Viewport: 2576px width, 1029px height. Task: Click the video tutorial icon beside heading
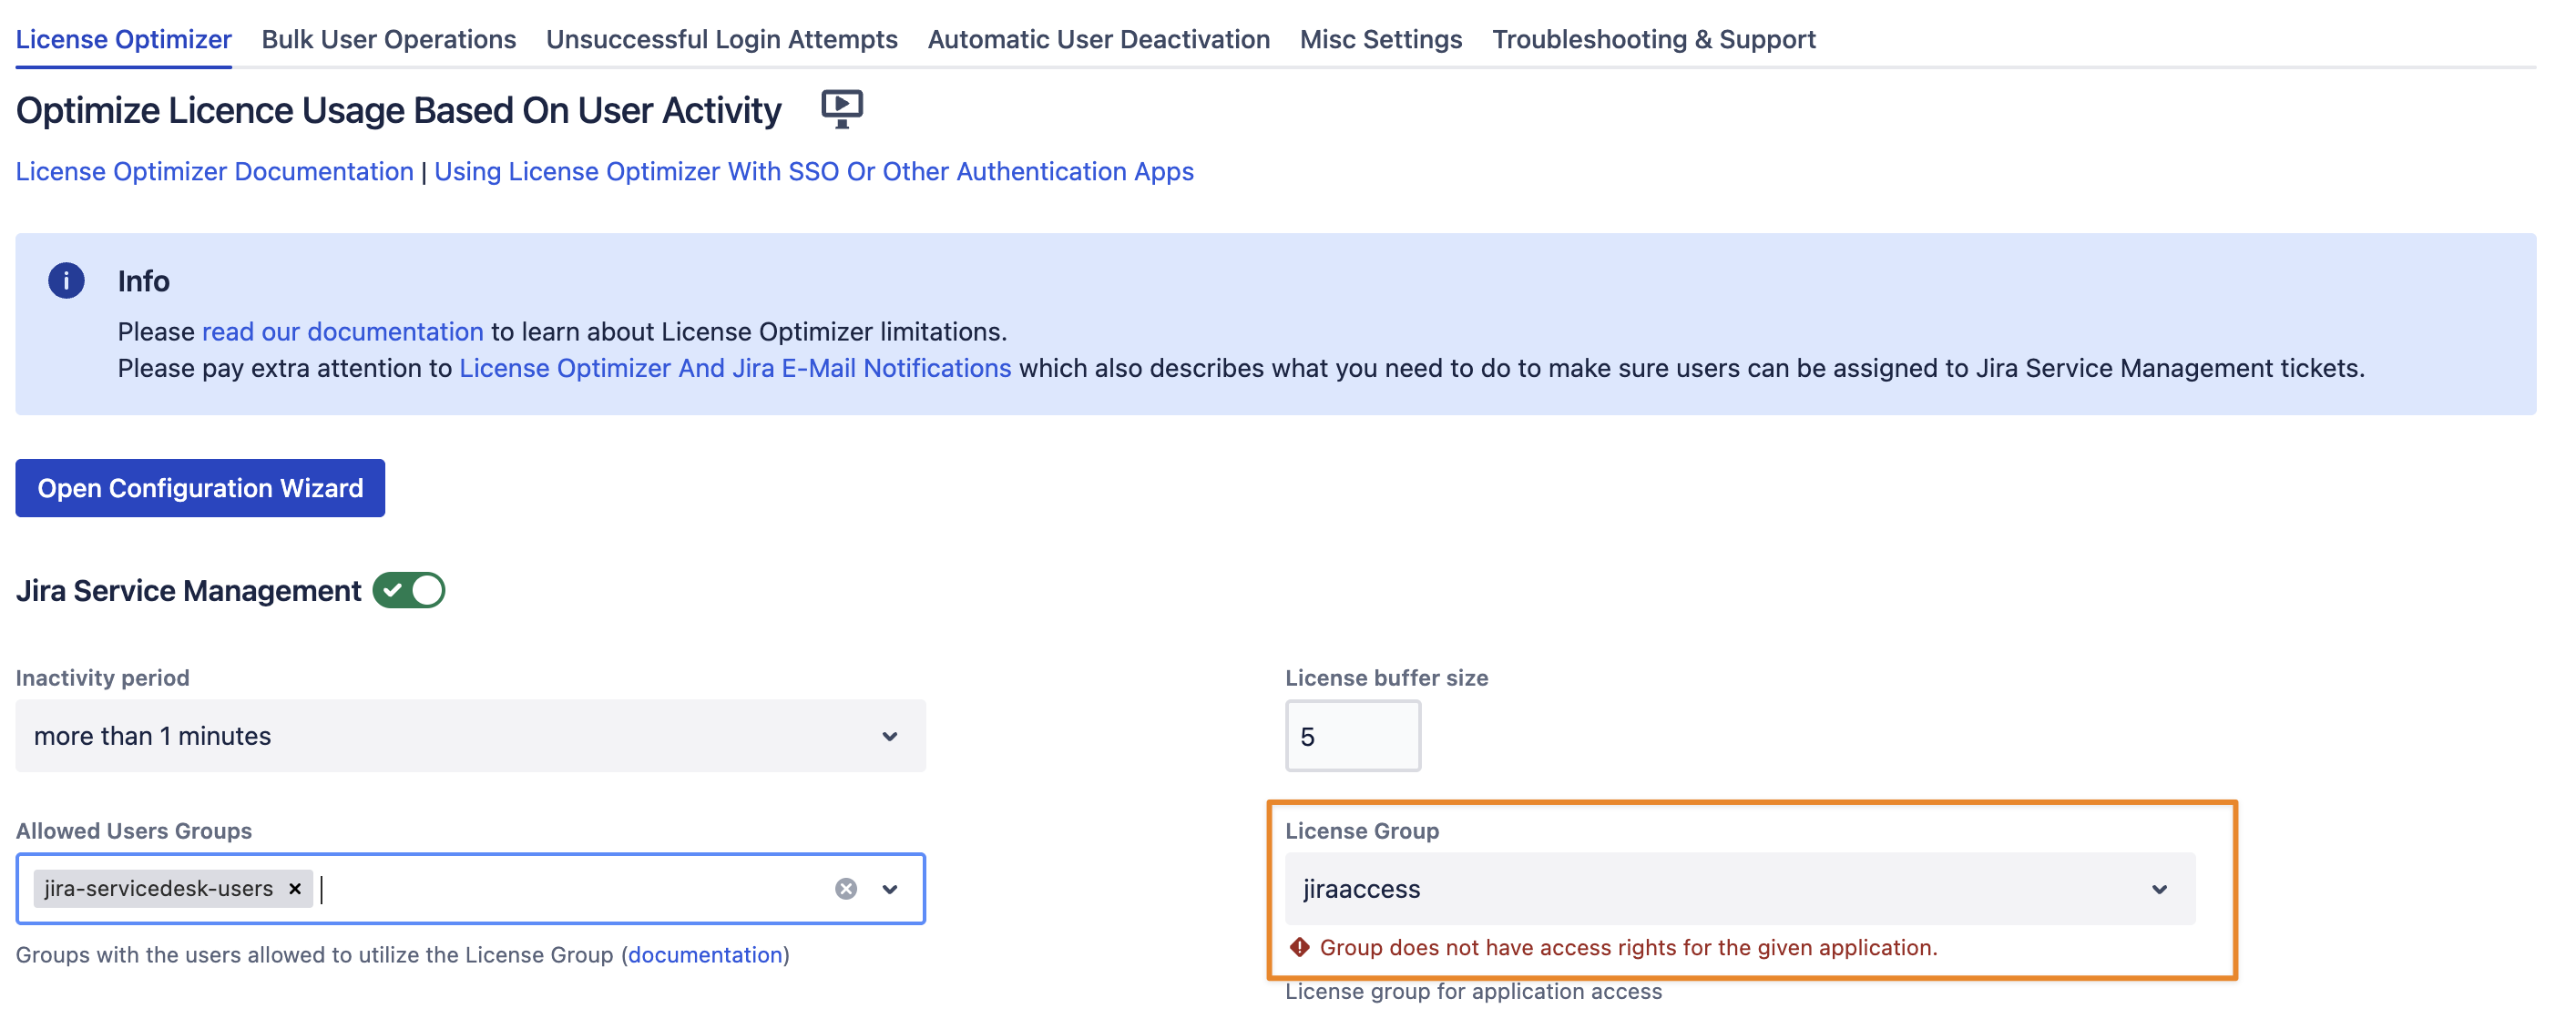(841, 108)
